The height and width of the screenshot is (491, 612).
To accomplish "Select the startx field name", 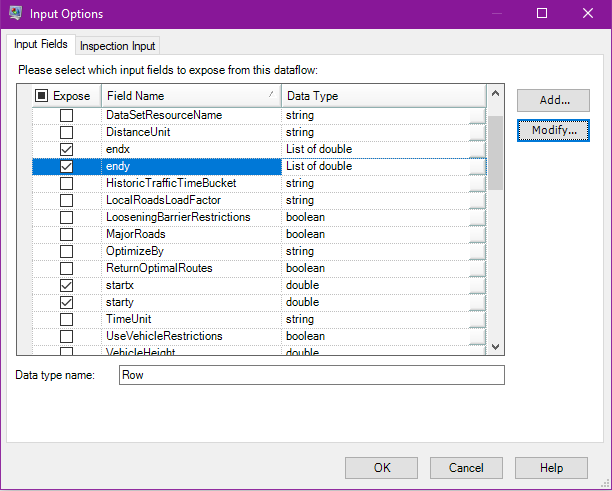I will 120,285.
